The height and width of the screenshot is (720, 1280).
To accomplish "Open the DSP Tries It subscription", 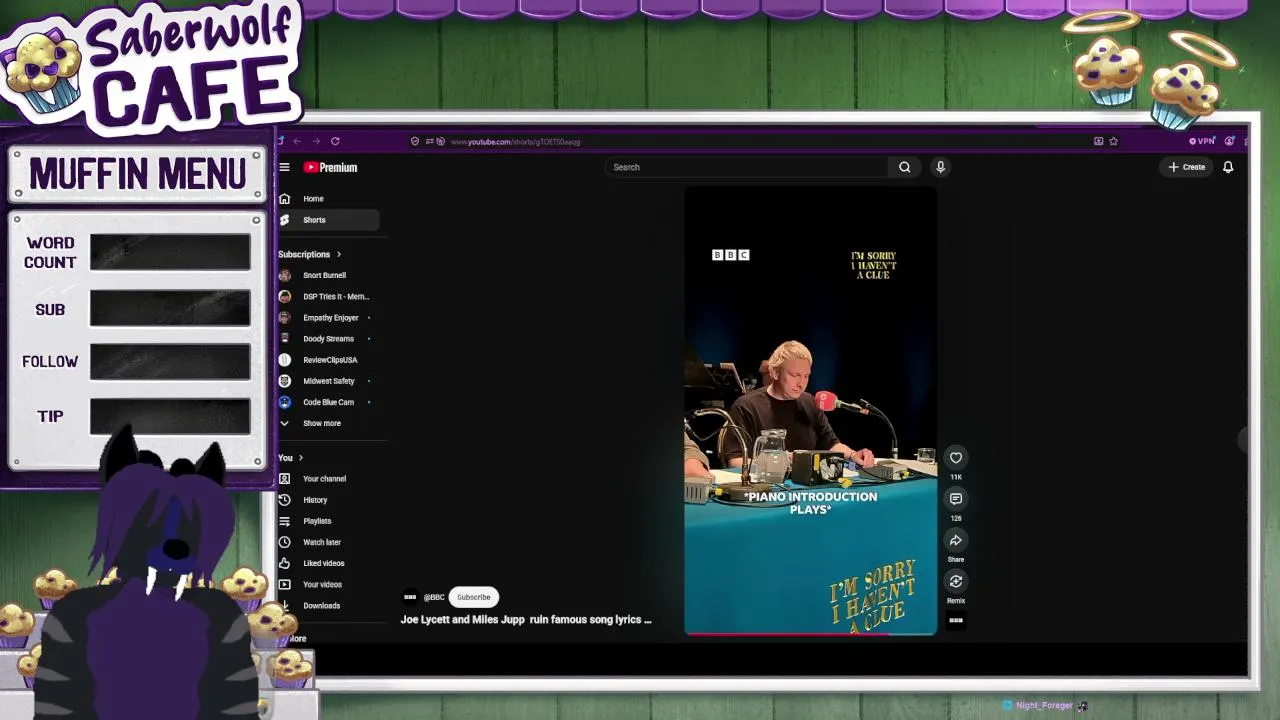I will [328, 297].
